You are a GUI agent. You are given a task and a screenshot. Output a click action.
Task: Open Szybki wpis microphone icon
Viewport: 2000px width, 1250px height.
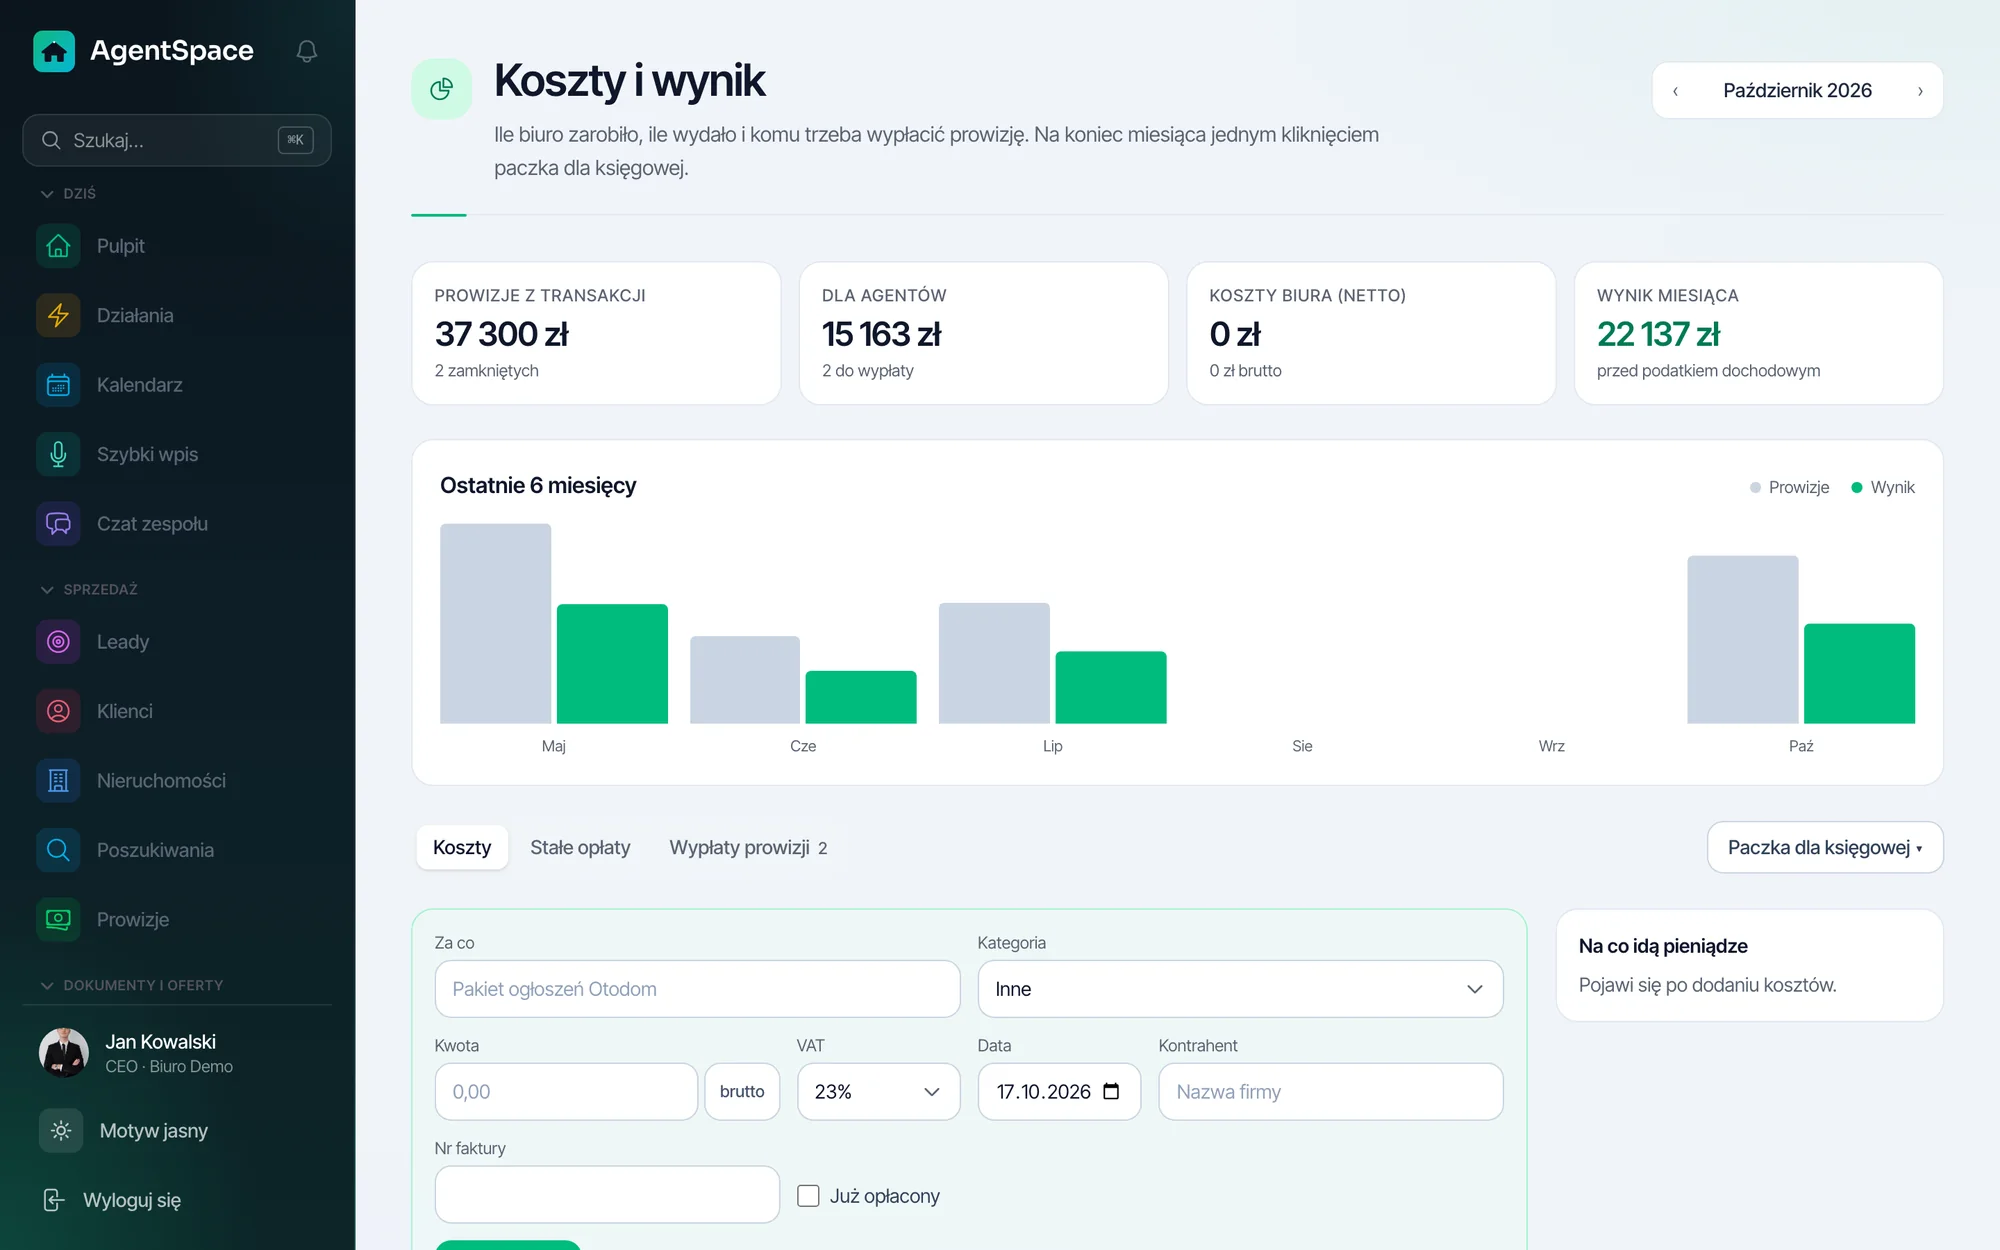click(58, 454)
